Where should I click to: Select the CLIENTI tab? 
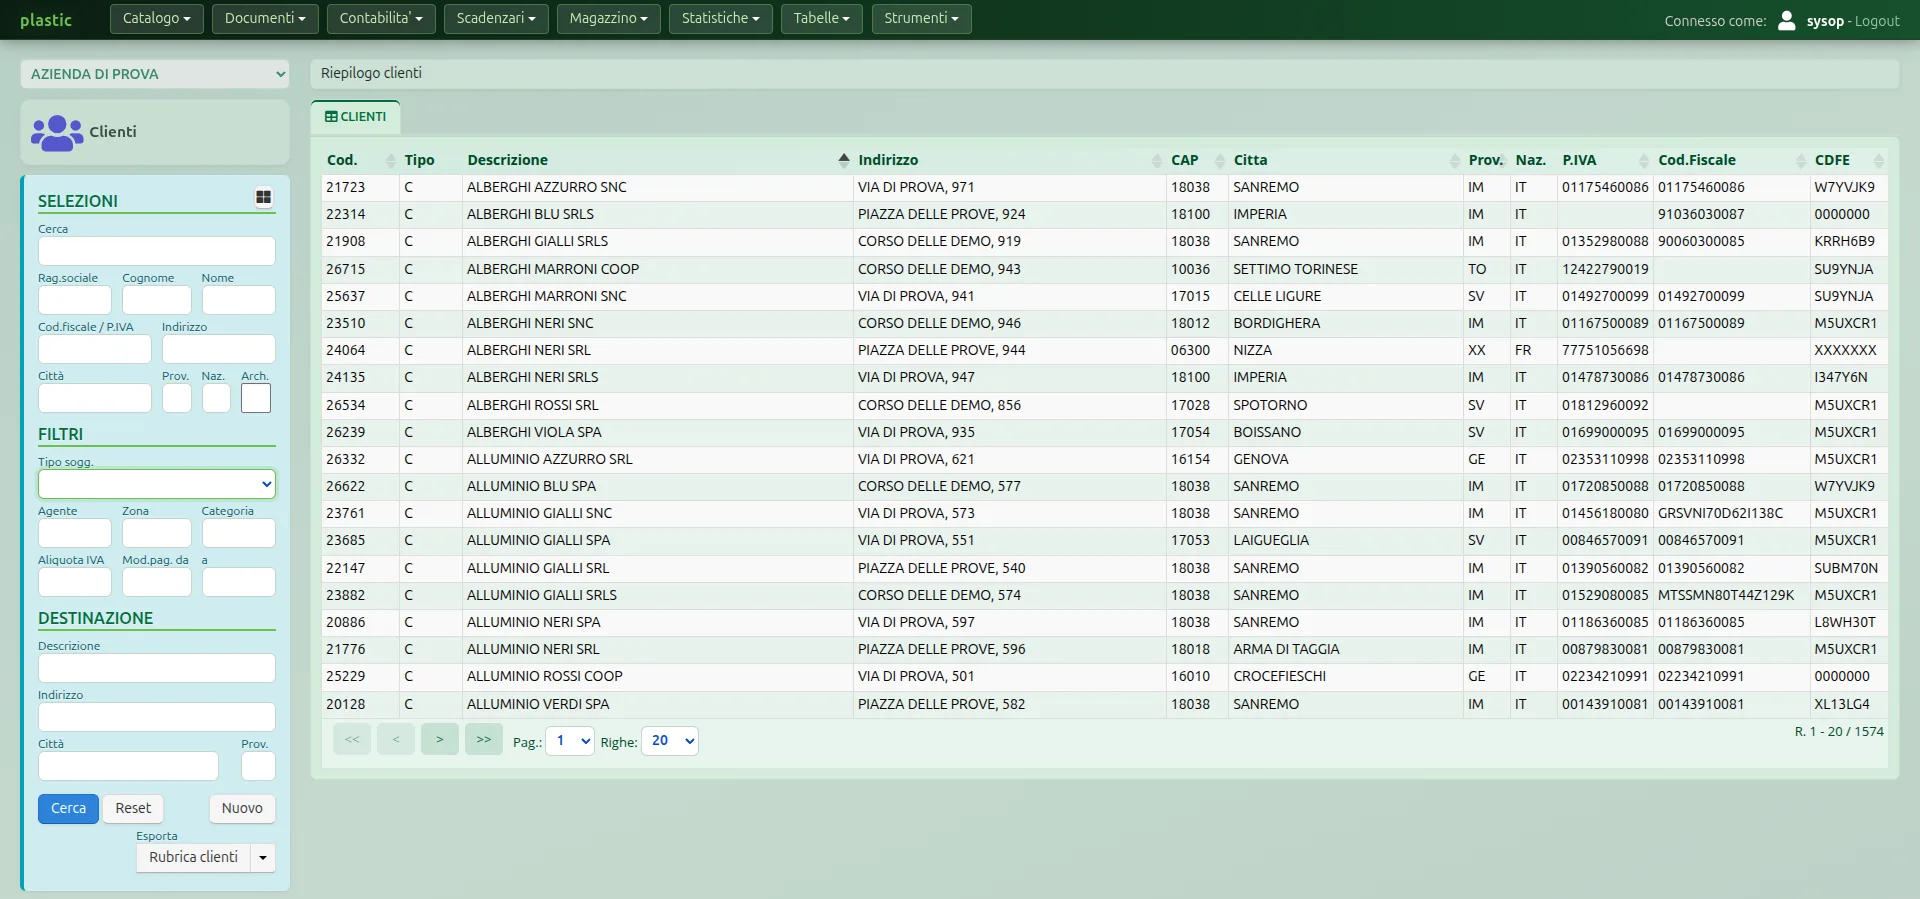tap(356, 117)
